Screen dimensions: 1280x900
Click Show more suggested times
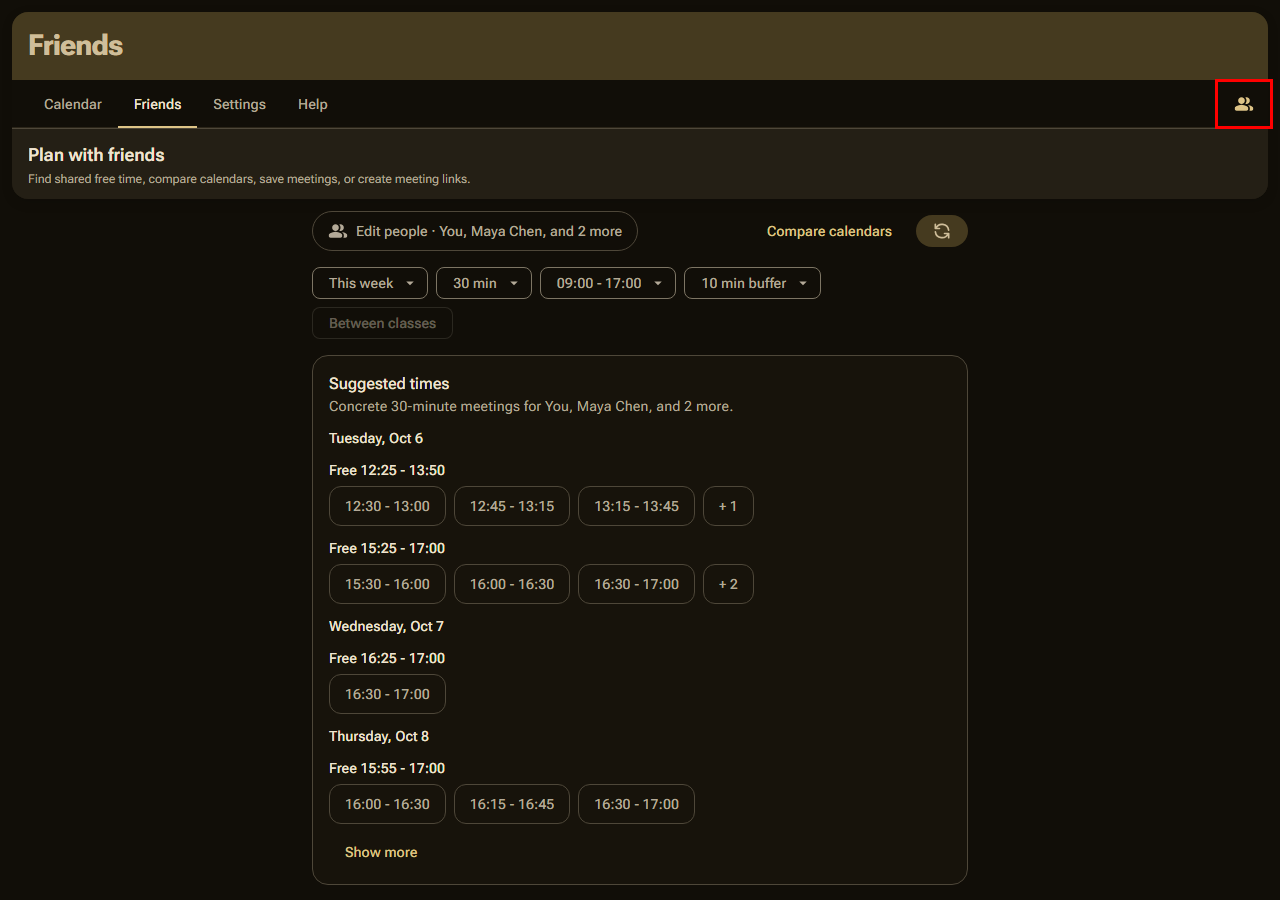coord(381,852)
